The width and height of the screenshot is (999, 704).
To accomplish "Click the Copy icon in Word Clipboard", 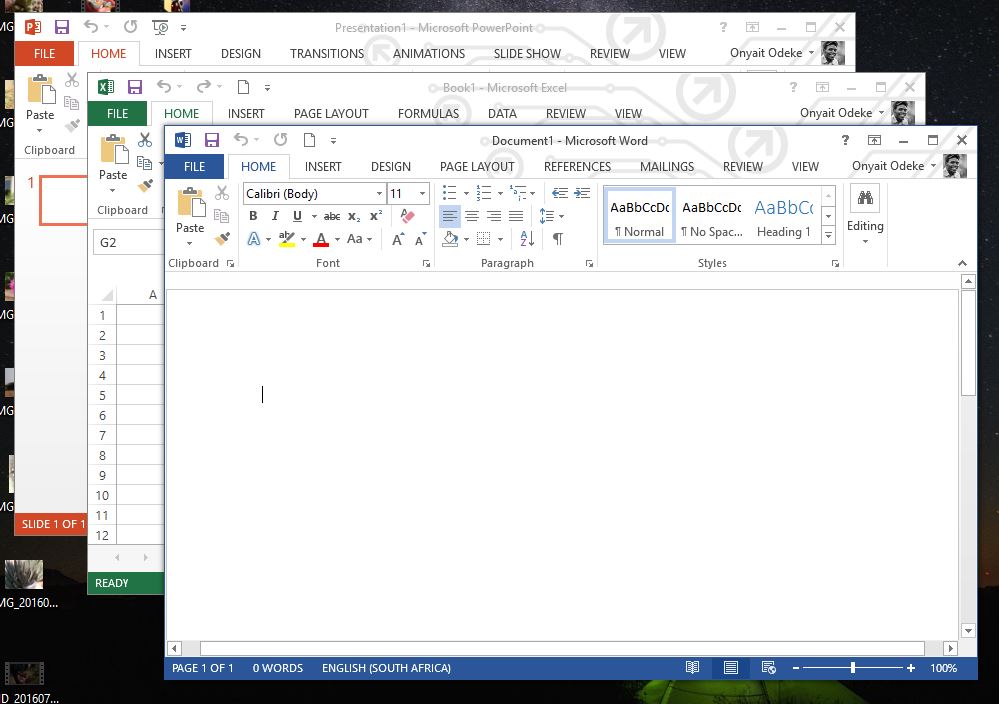I will pyautogui.click(x=222, y=216).
